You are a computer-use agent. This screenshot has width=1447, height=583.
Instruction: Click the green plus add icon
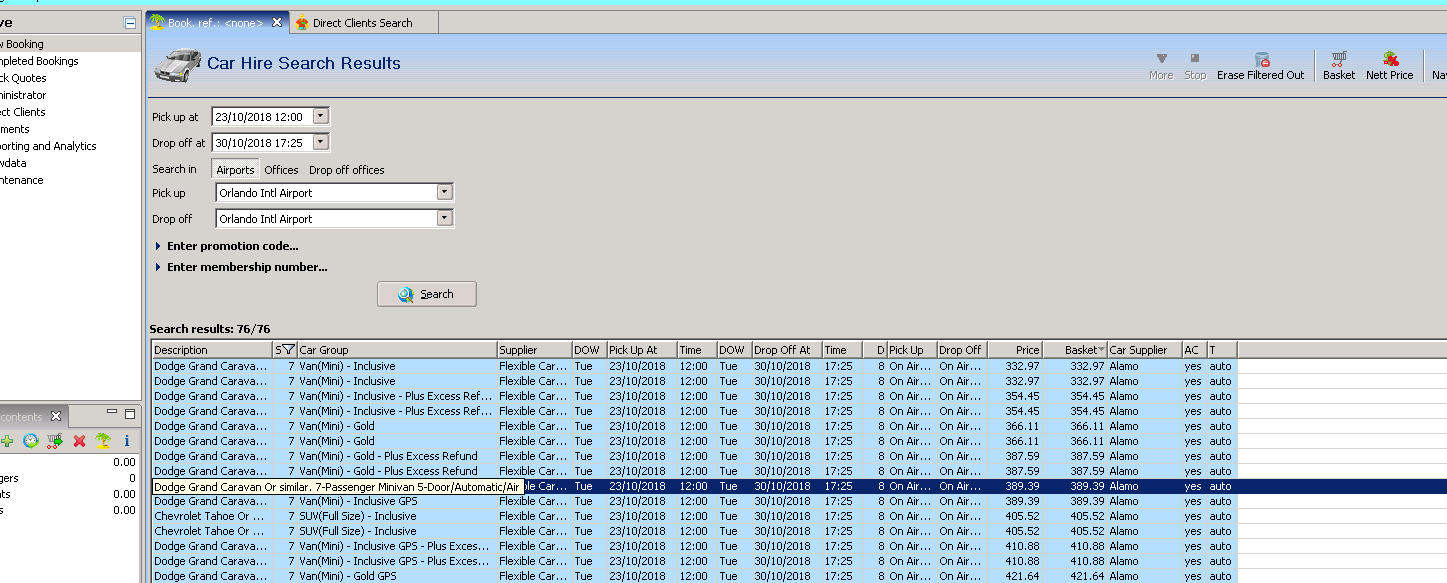[7, 441]
